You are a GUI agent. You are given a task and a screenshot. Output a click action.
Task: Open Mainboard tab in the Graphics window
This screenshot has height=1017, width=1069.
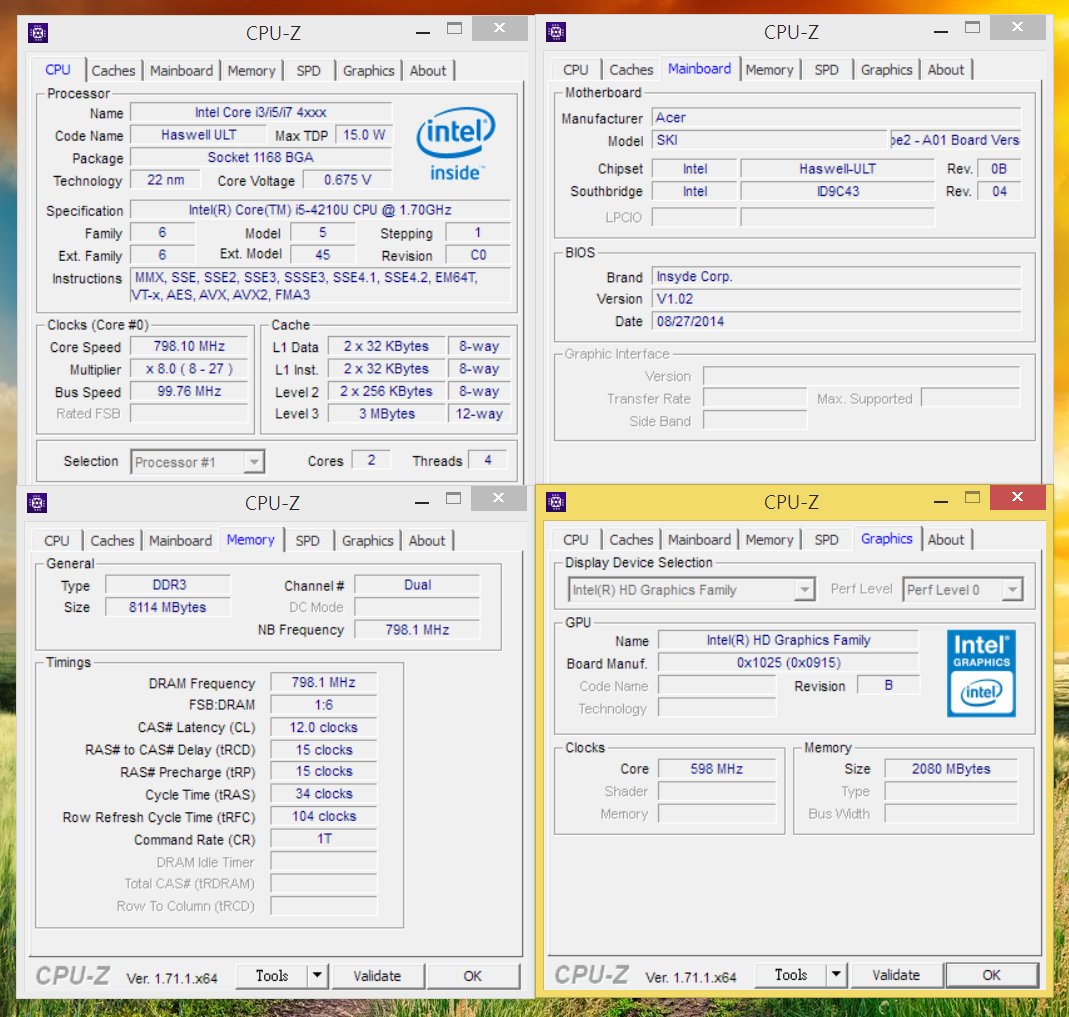699,540
